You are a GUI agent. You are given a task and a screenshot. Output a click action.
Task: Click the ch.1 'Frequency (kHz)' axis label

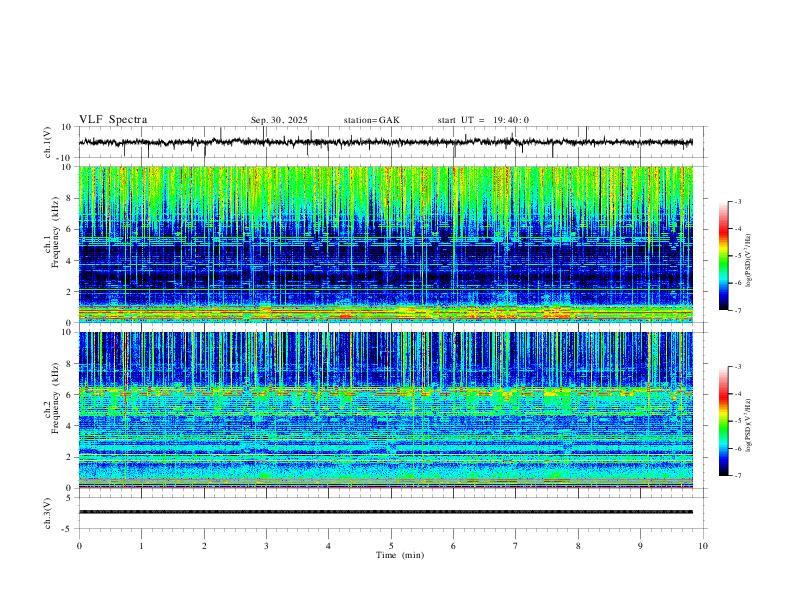(55, 233)
